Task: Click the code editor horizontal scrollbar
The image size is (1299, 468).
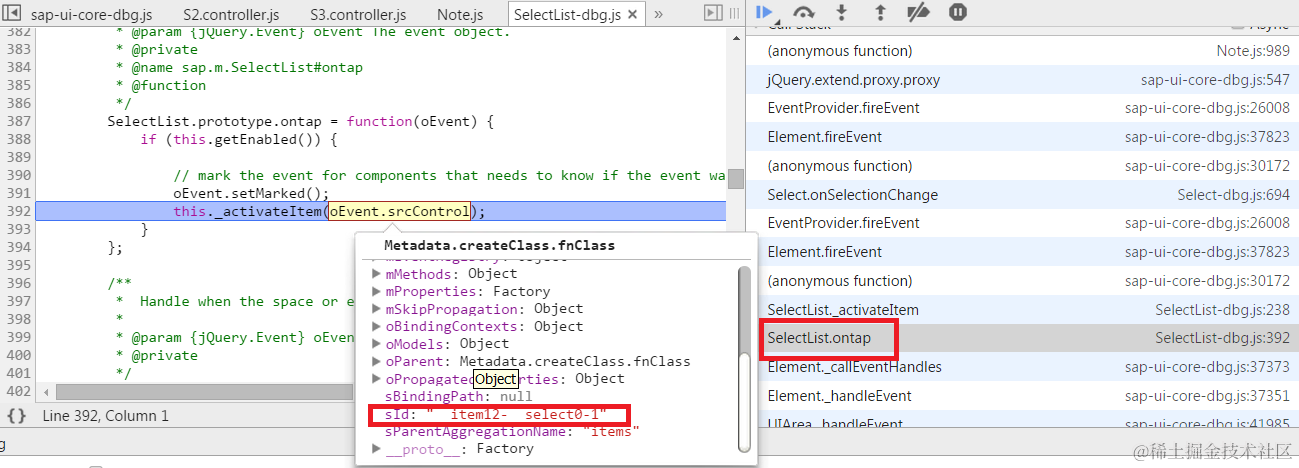Action: (203, 392)
